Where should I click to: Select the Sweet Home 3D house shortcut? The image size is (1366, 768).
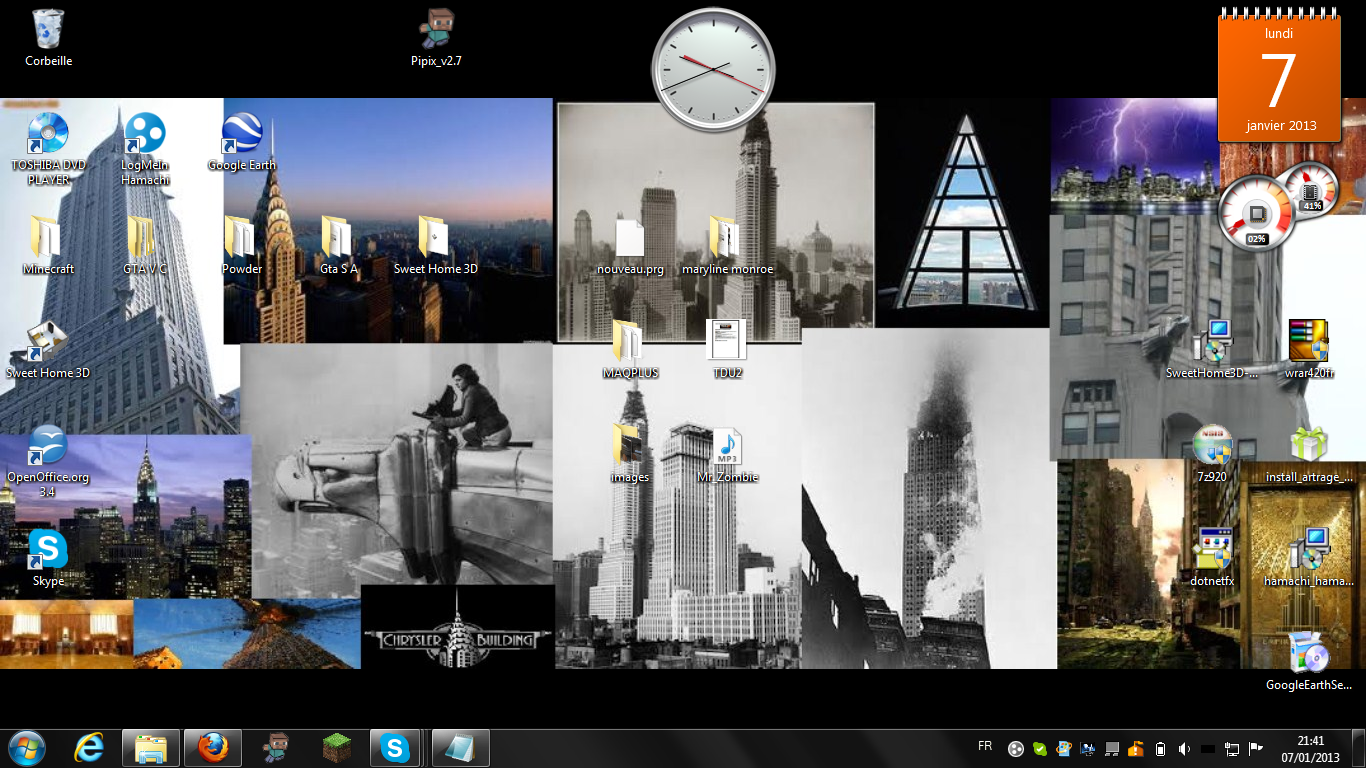[x=48, y=350]
